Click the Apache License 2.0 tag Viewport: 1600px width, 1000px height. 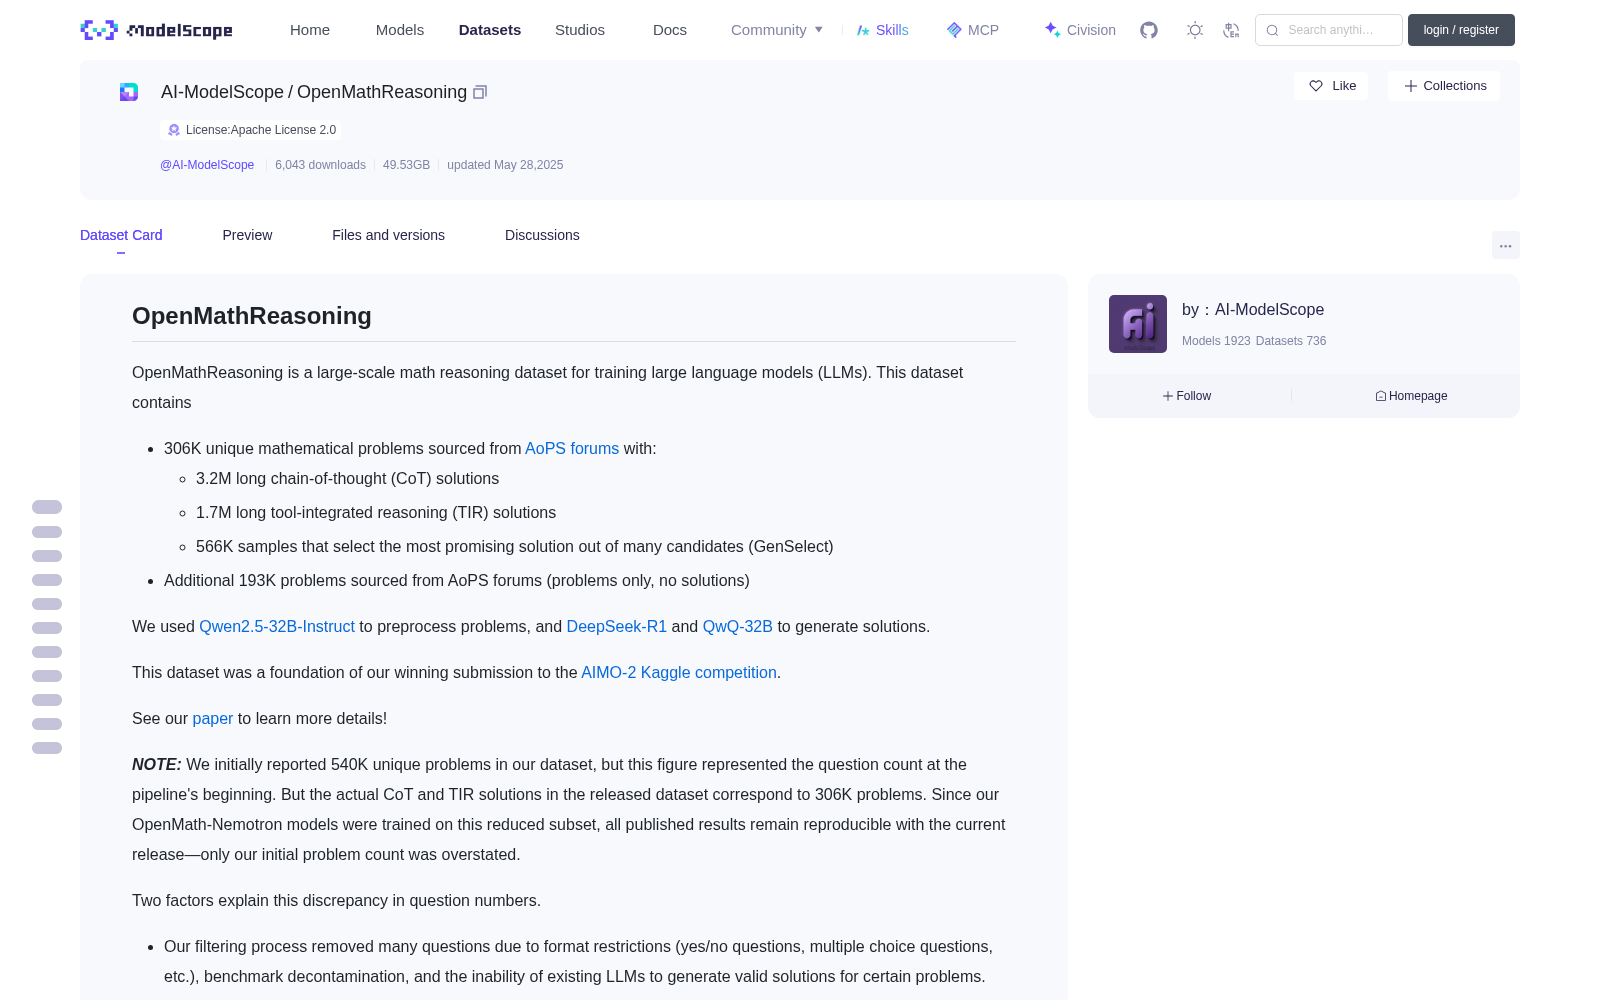point(251,130)
